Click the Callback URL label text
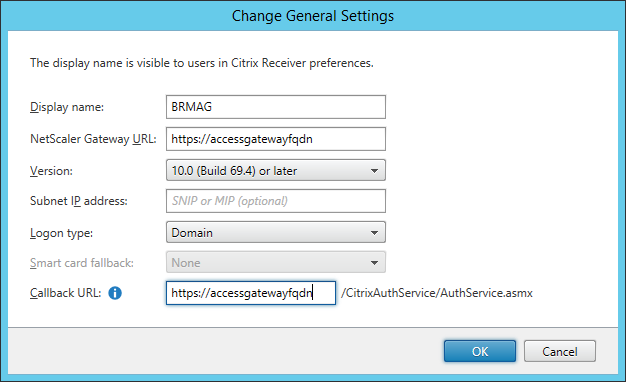Image resolution: width=626 pixels, height=382 pixels. [65, 293]
